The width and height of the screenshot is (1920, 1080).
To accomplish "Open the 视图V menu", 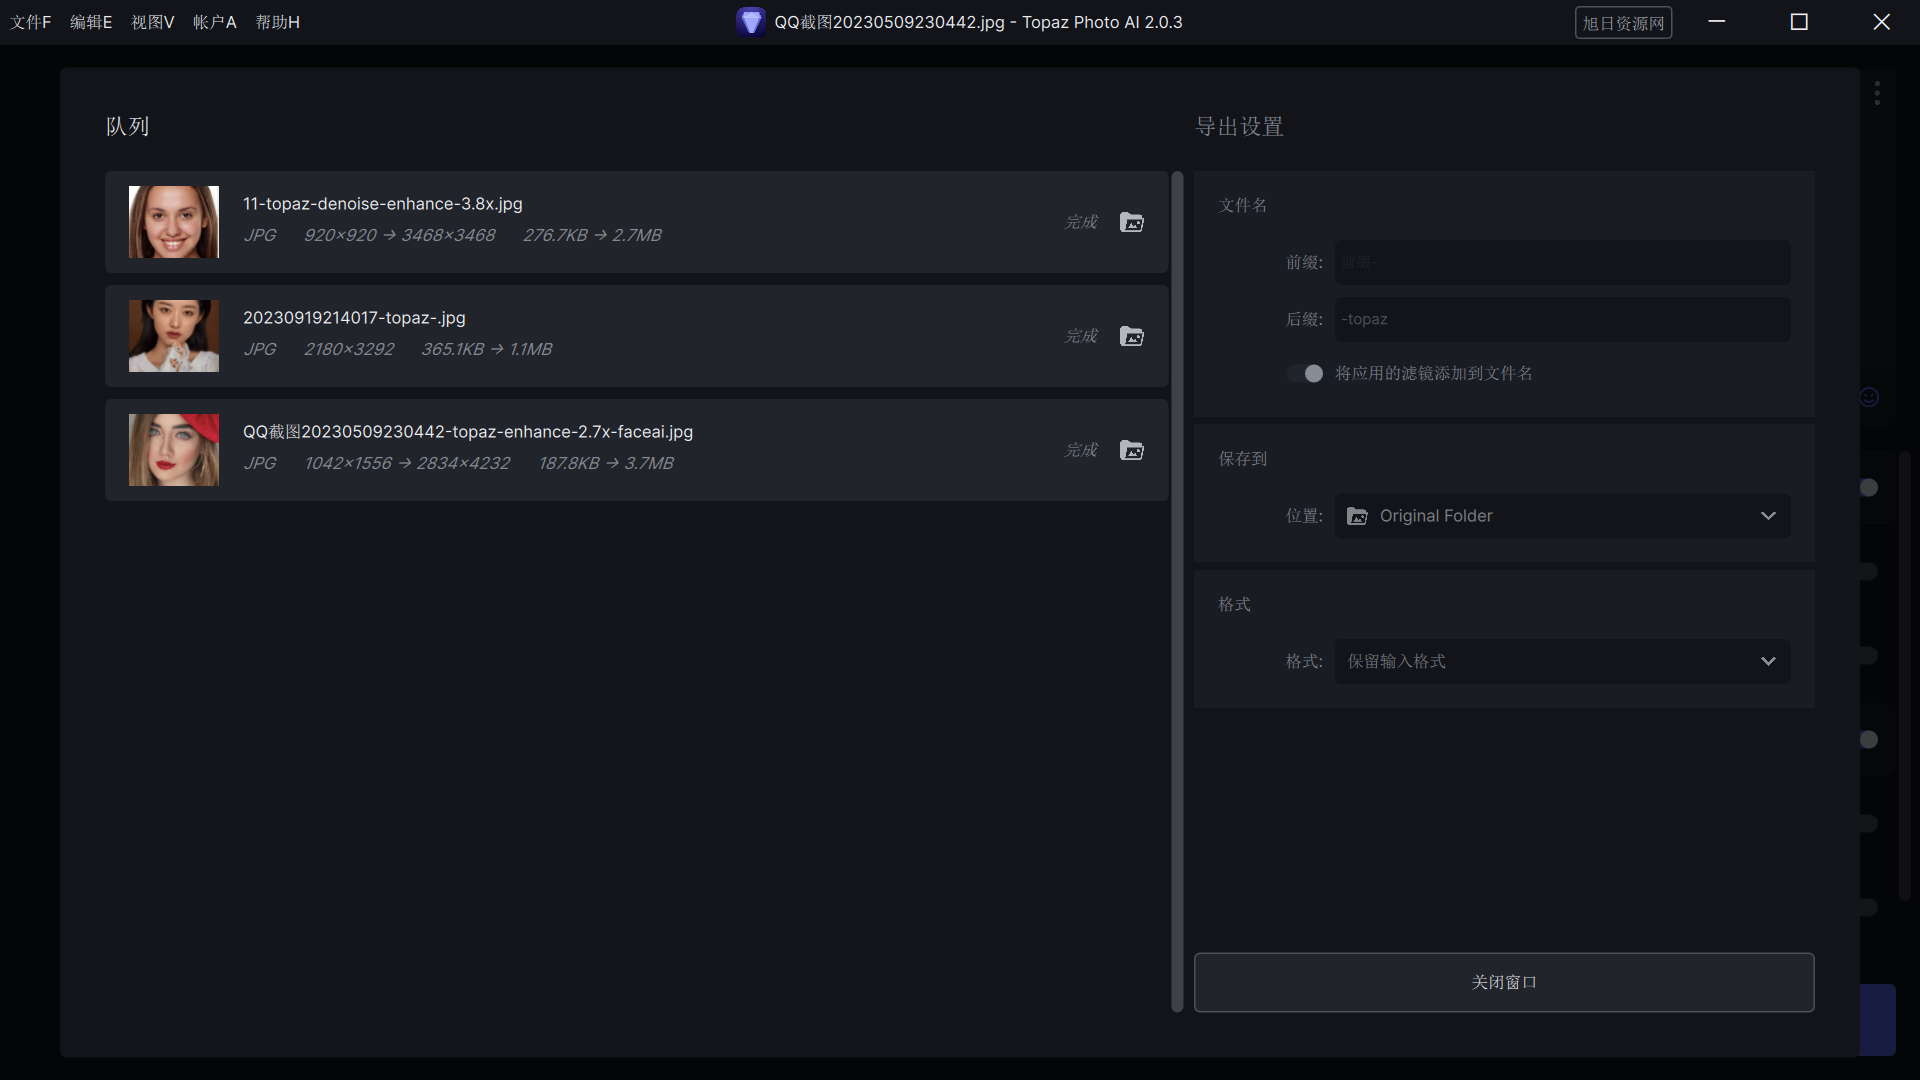I will click(x=153, y=22).
